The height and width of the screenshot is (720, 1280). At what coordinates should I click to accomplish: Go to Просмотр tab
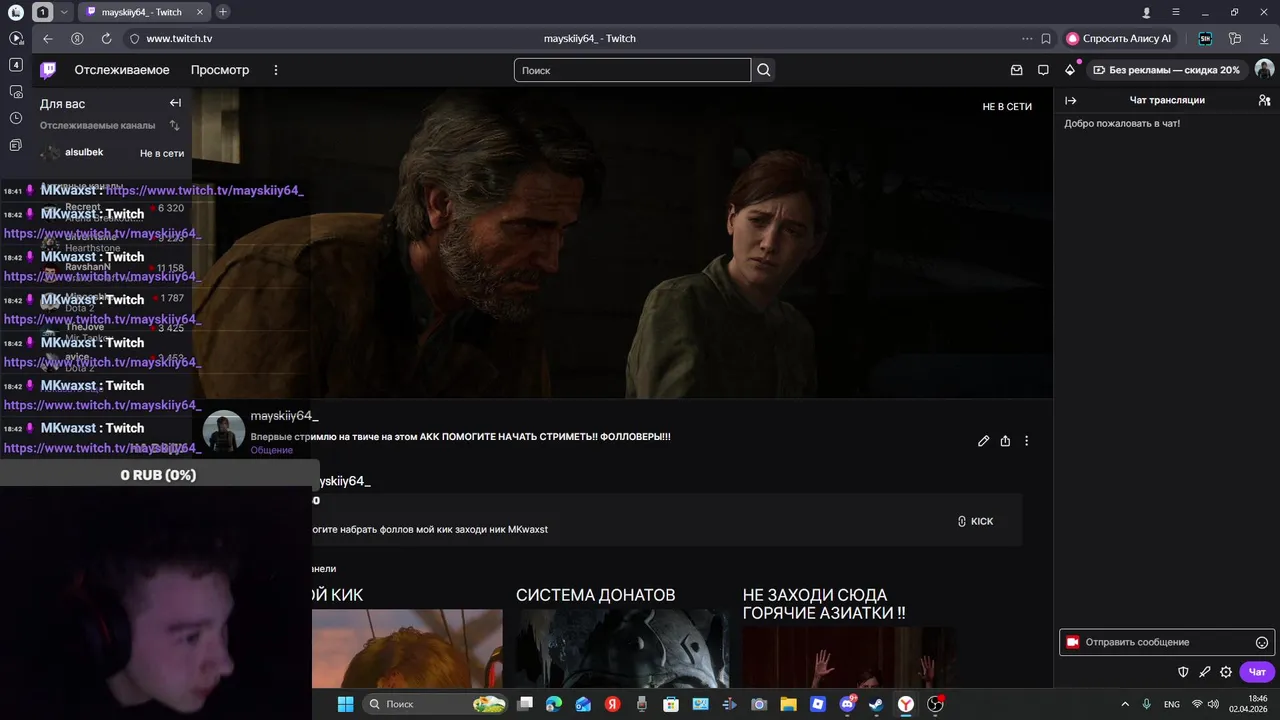[x=220, y=70]
